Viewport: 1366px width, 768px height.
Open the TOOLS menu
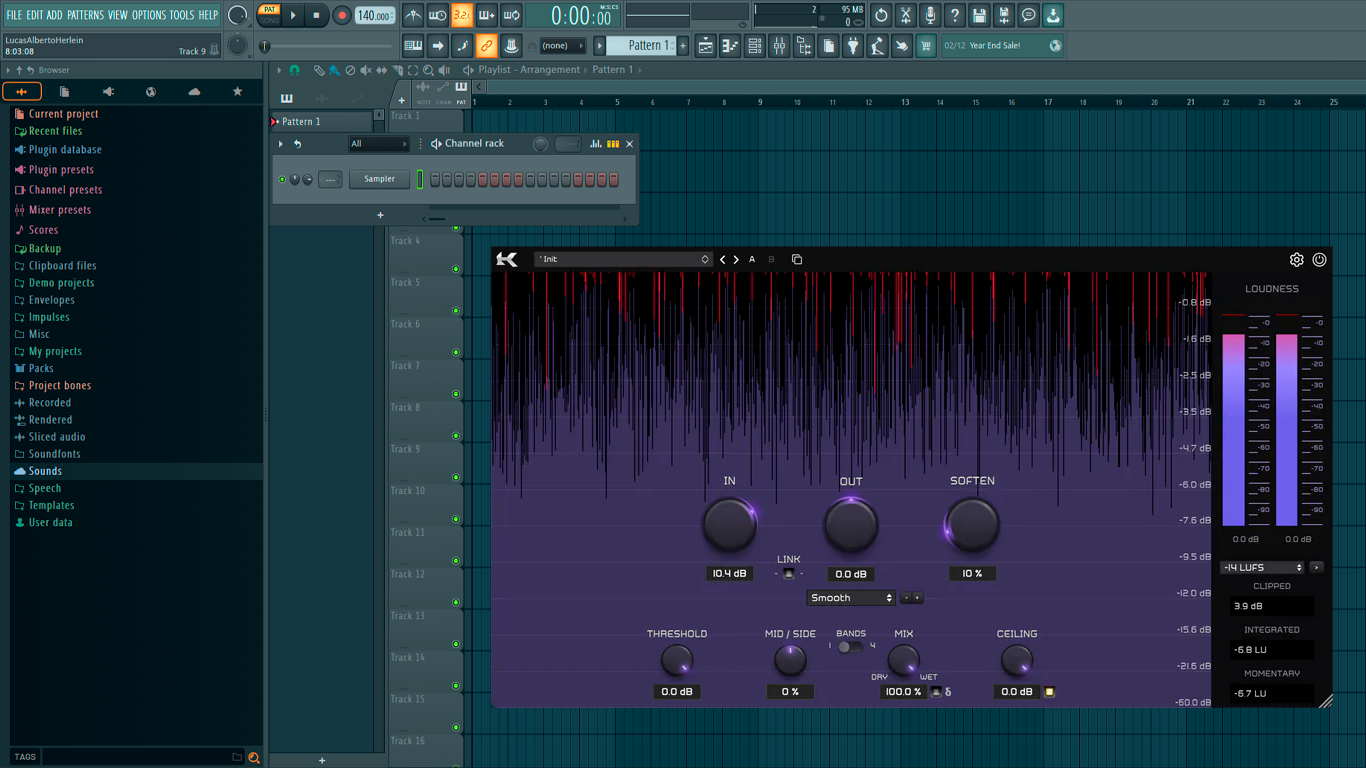[x=182, y=15]
